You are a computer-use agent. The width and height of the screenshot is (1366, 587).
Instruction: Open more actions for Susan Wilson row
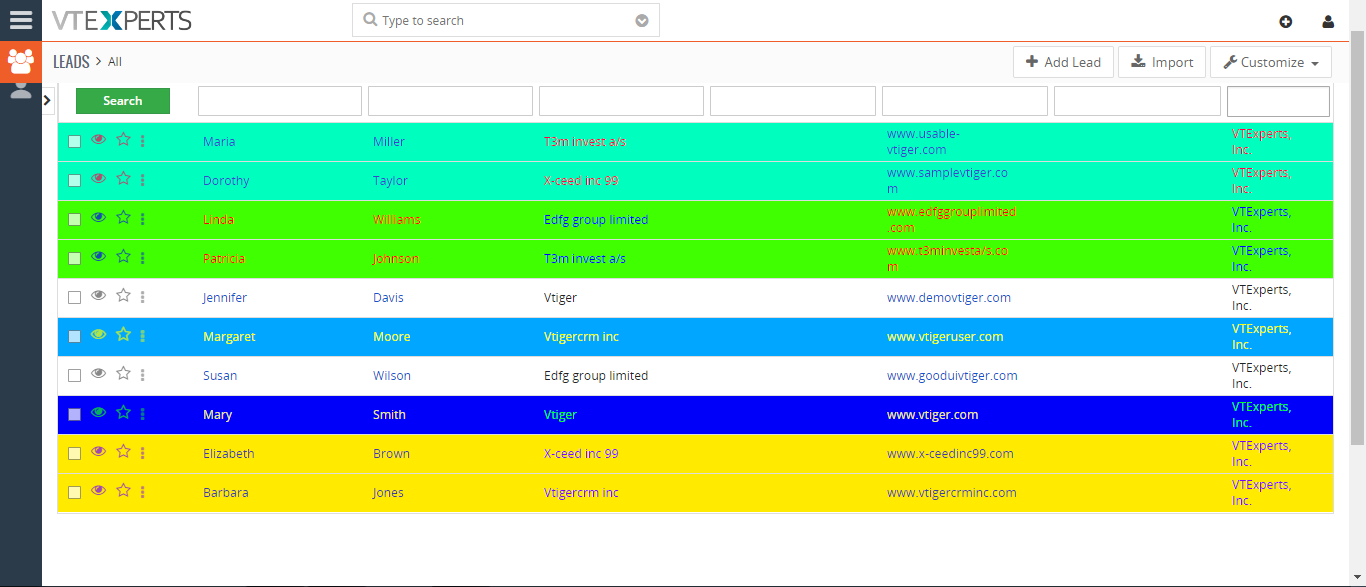(143, 375)
